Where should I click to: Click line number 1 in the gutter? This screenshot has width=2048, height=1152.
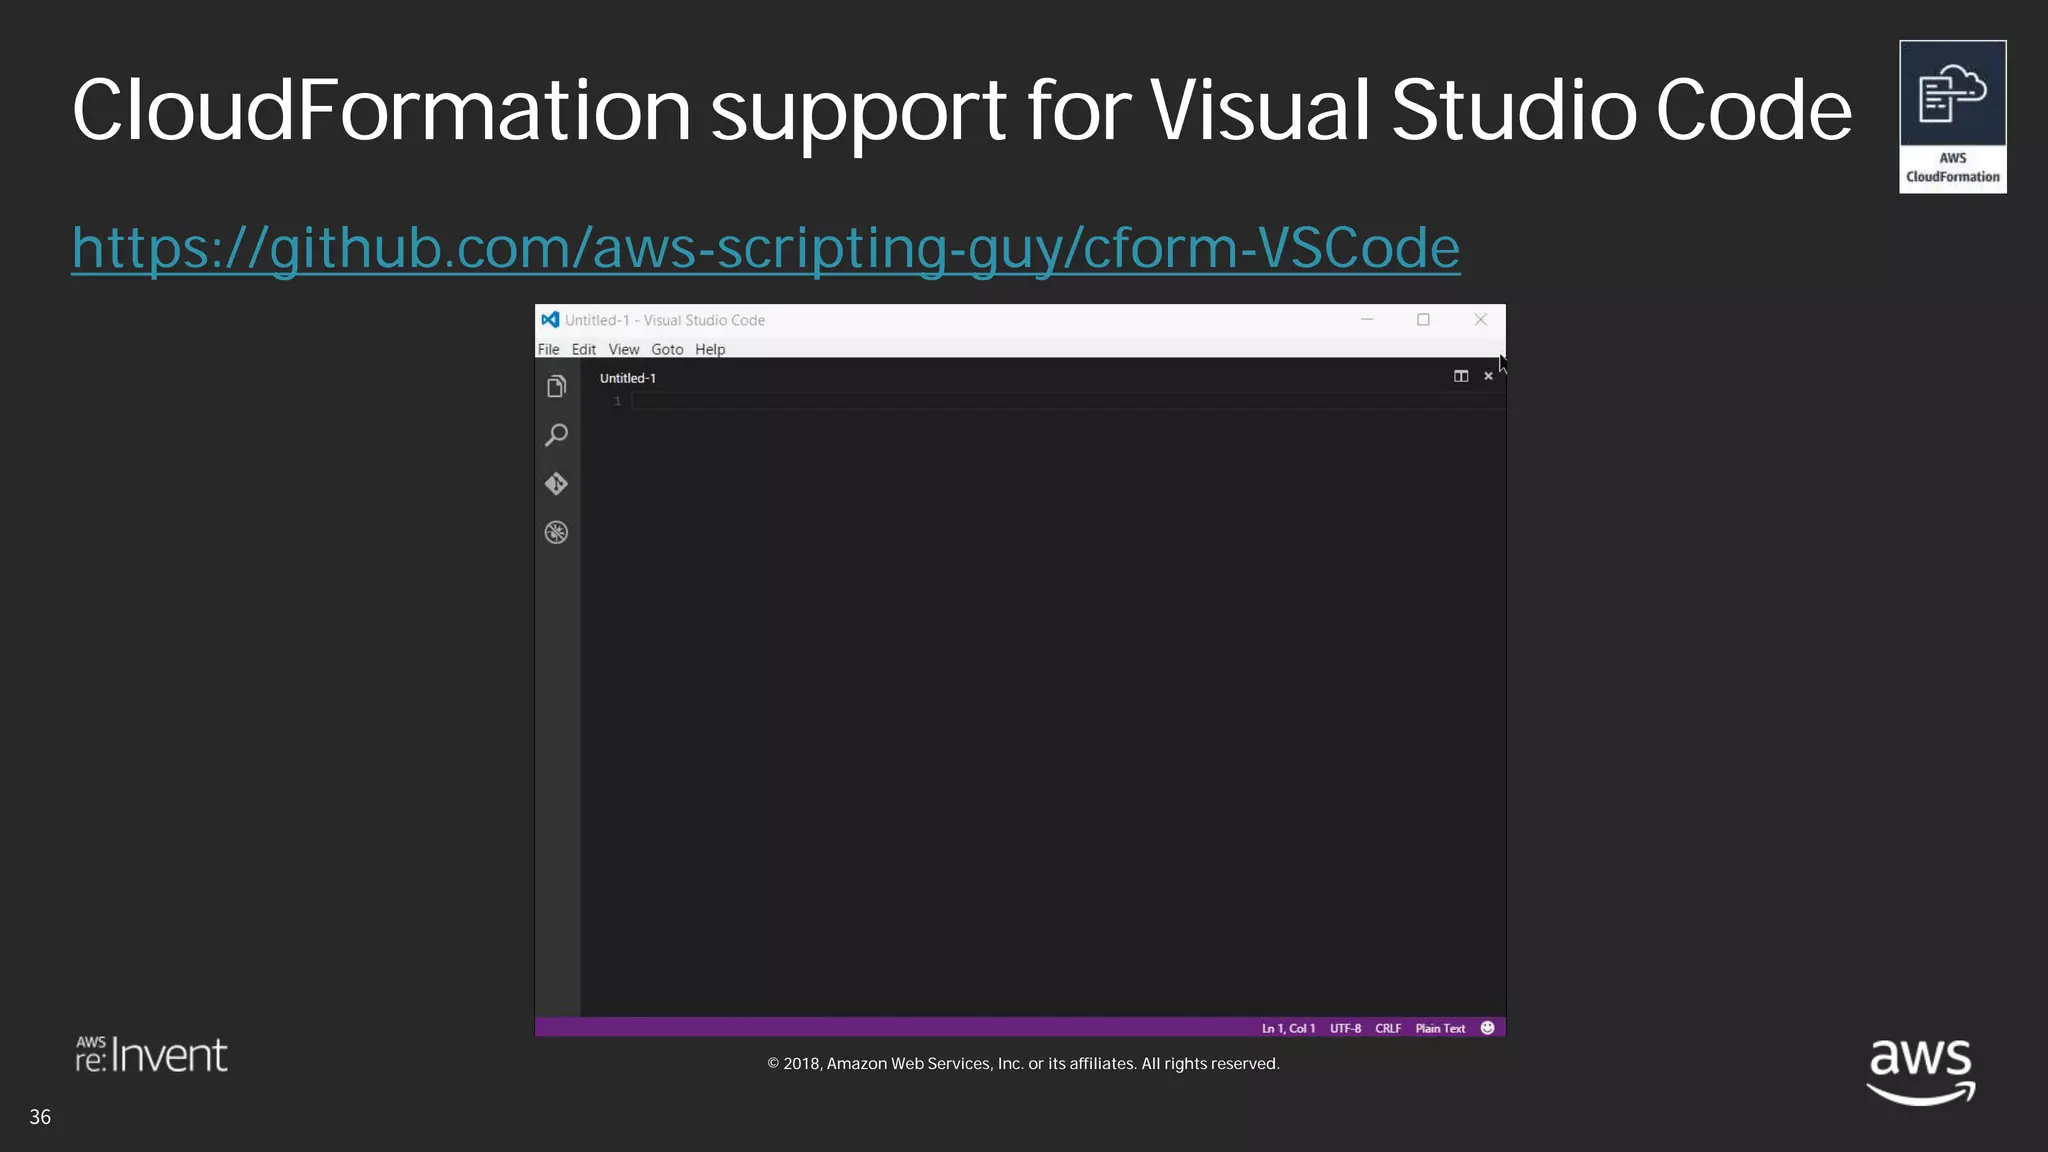(x=617, y=401)
